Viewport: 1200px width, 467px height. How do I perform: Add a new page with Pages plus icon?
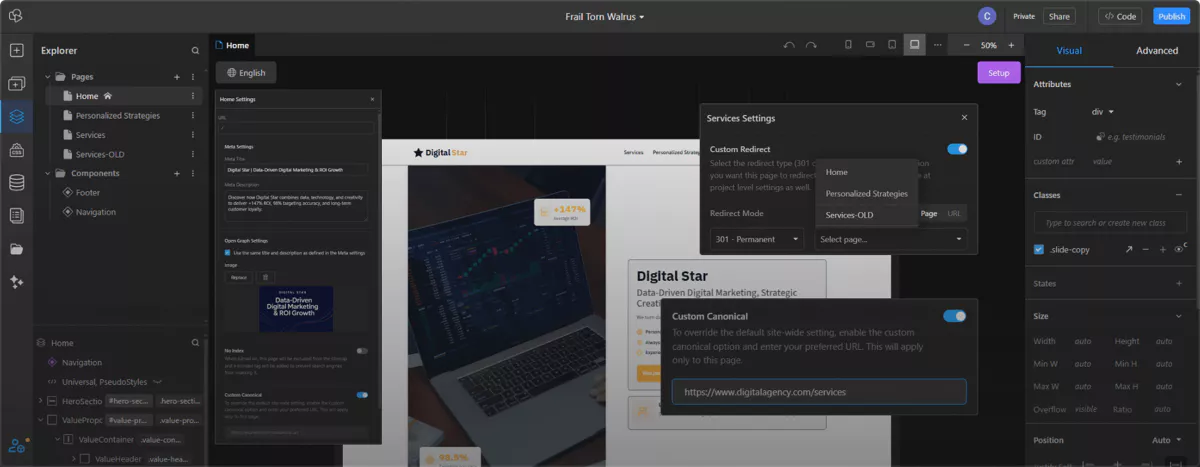(x=177, y=77)
